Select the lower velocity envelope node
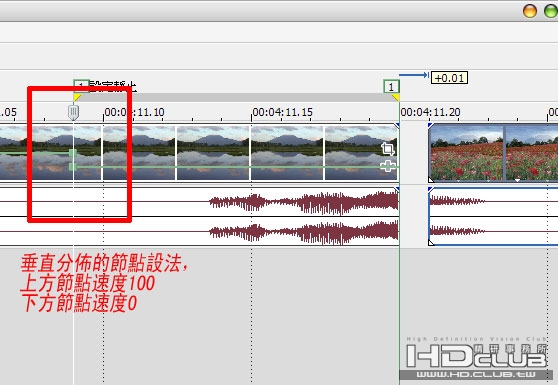 tap(73, 167)
